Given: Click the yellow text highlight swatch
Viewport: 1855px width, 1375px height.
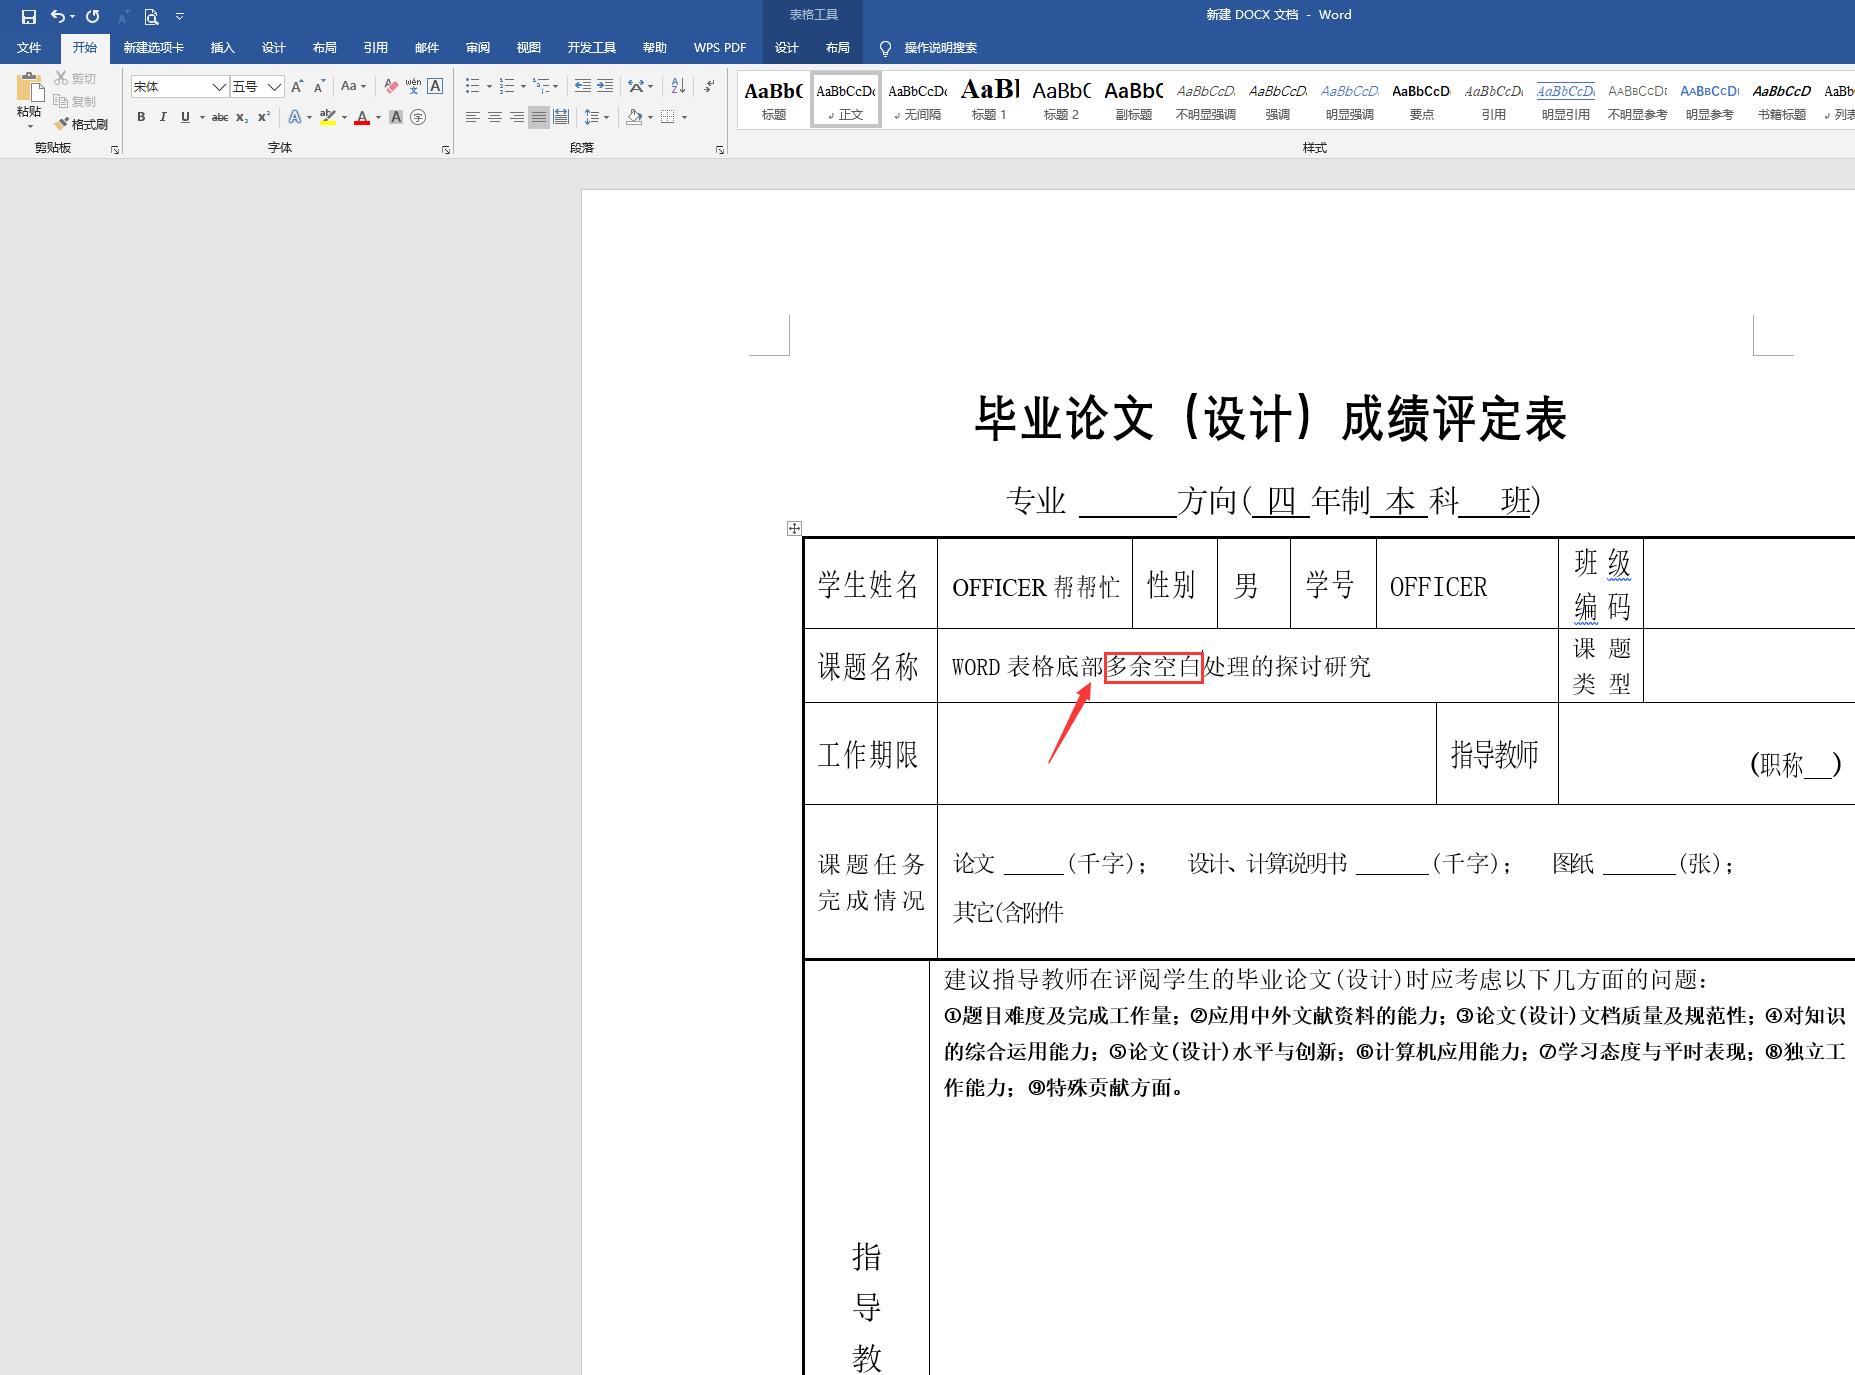Looking at the screenshot, I should (x=328, y=117).
